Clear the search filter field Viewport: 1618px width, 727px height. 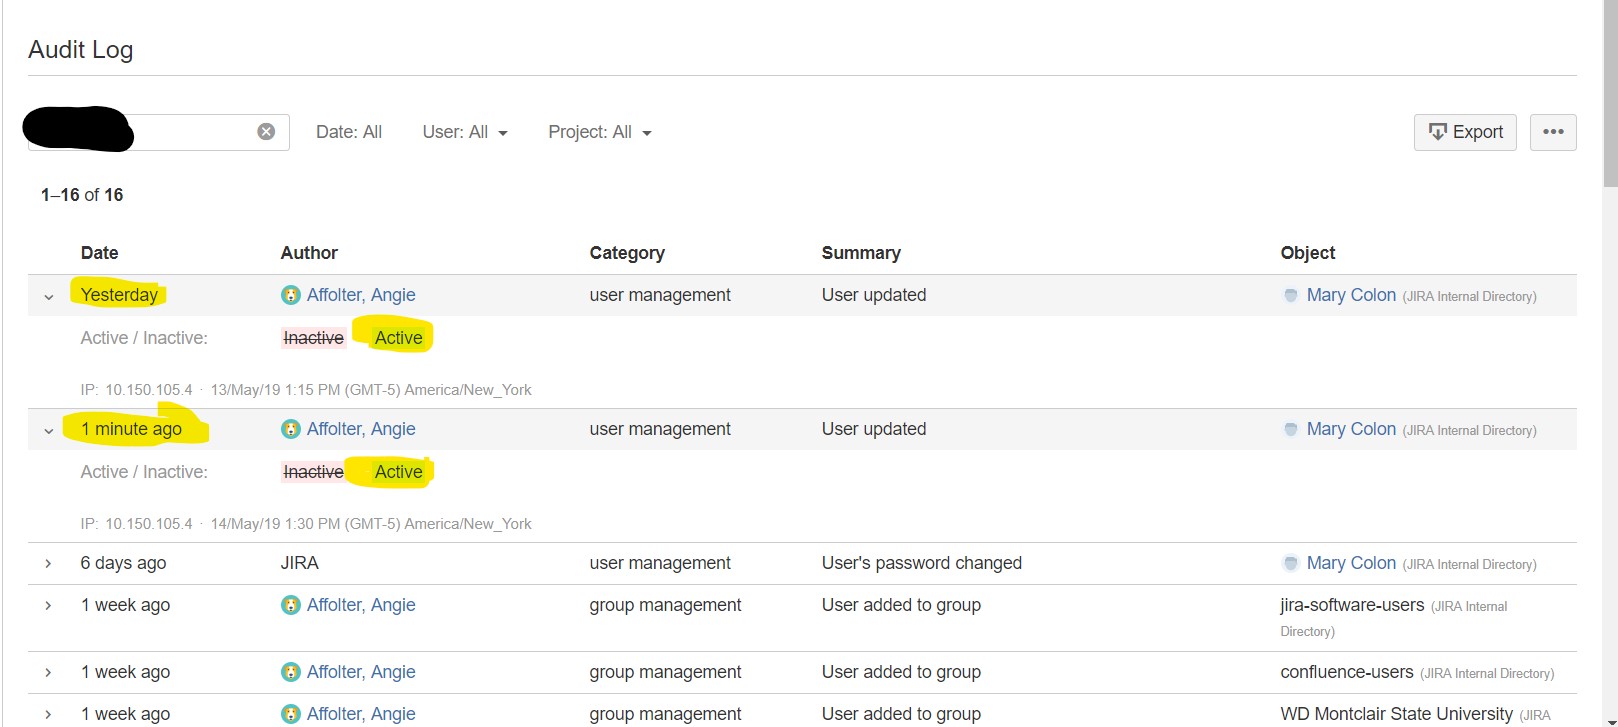point(266,132)
